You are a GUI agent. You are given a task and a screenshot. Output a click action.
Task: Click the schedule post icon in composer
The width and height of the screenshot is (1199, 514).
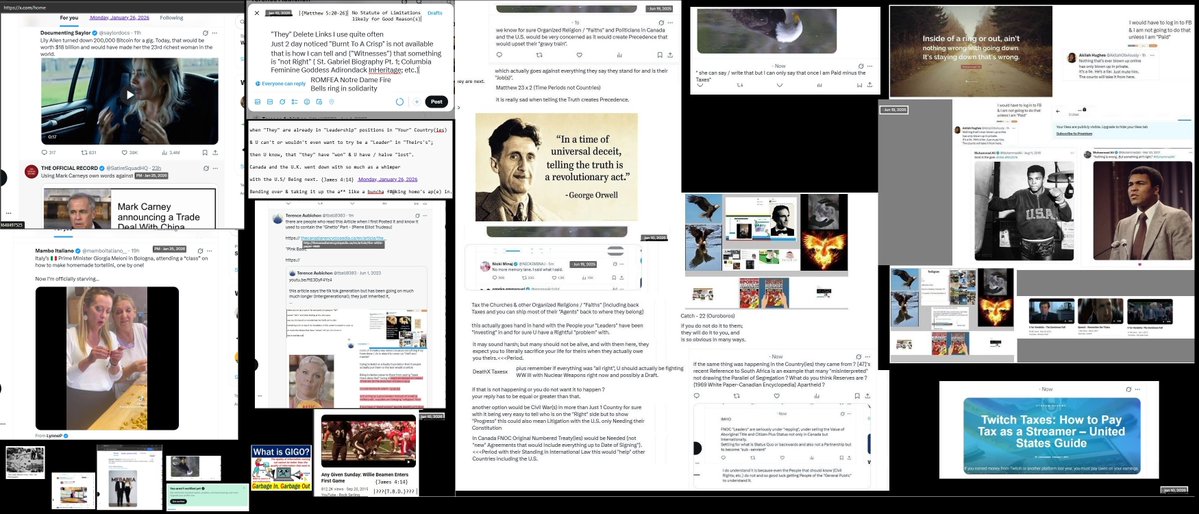pos(319,102)
